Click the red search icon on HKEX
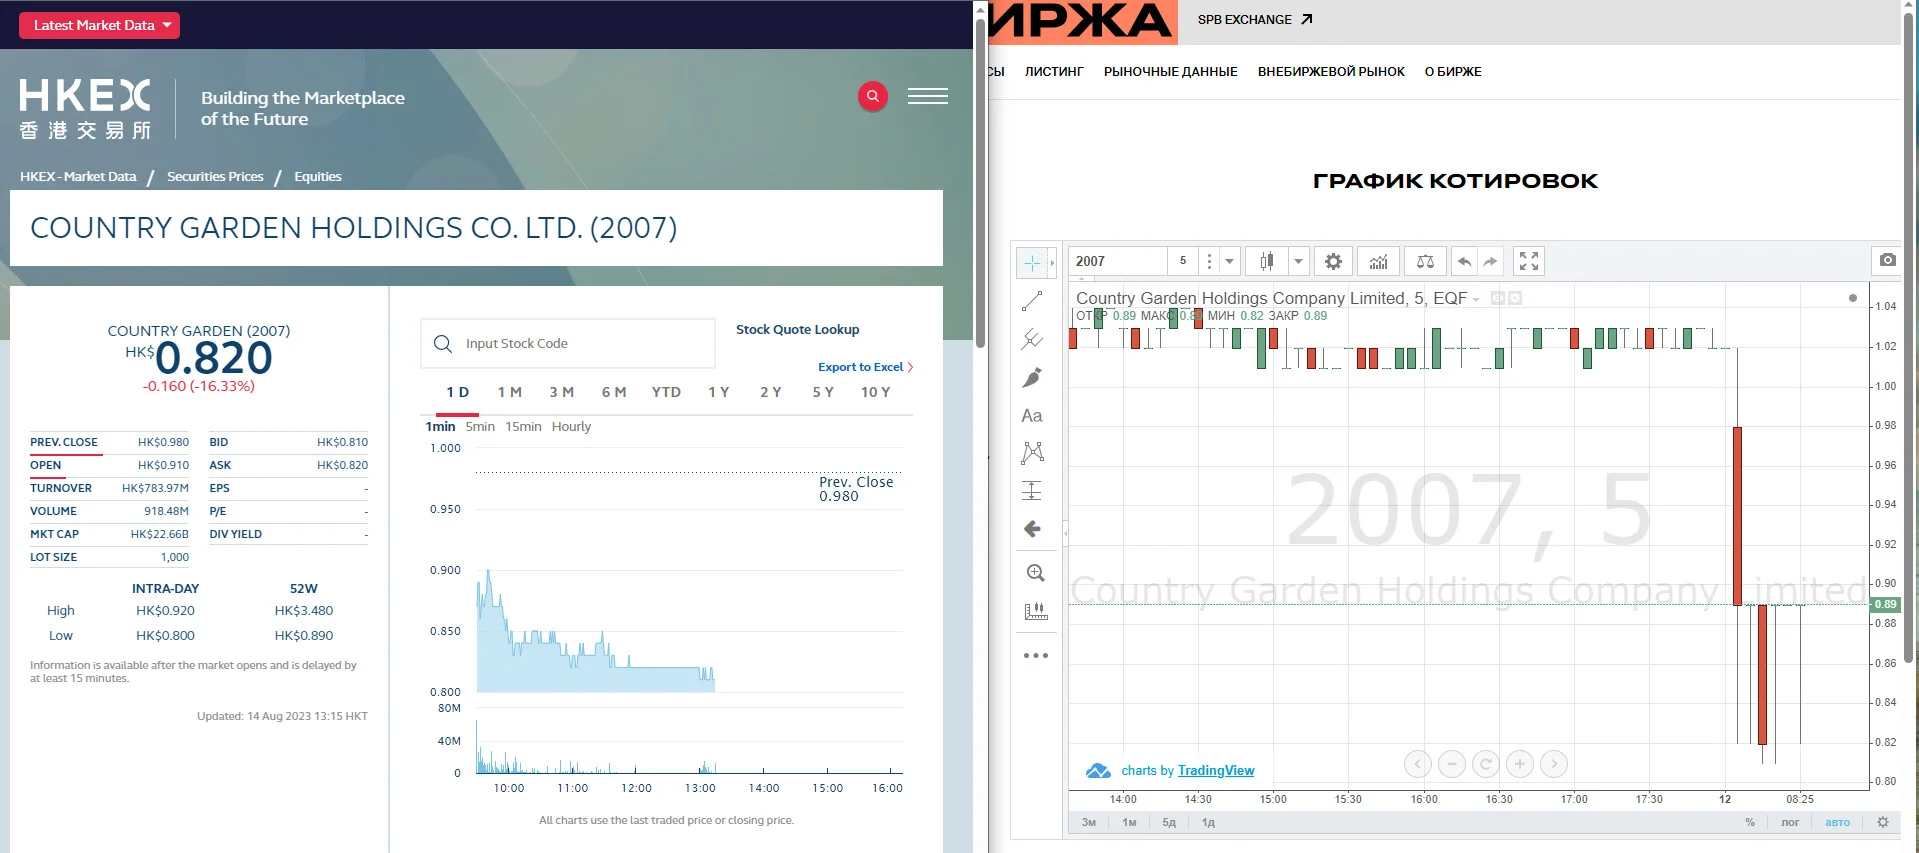 click(x=873, y=96)
